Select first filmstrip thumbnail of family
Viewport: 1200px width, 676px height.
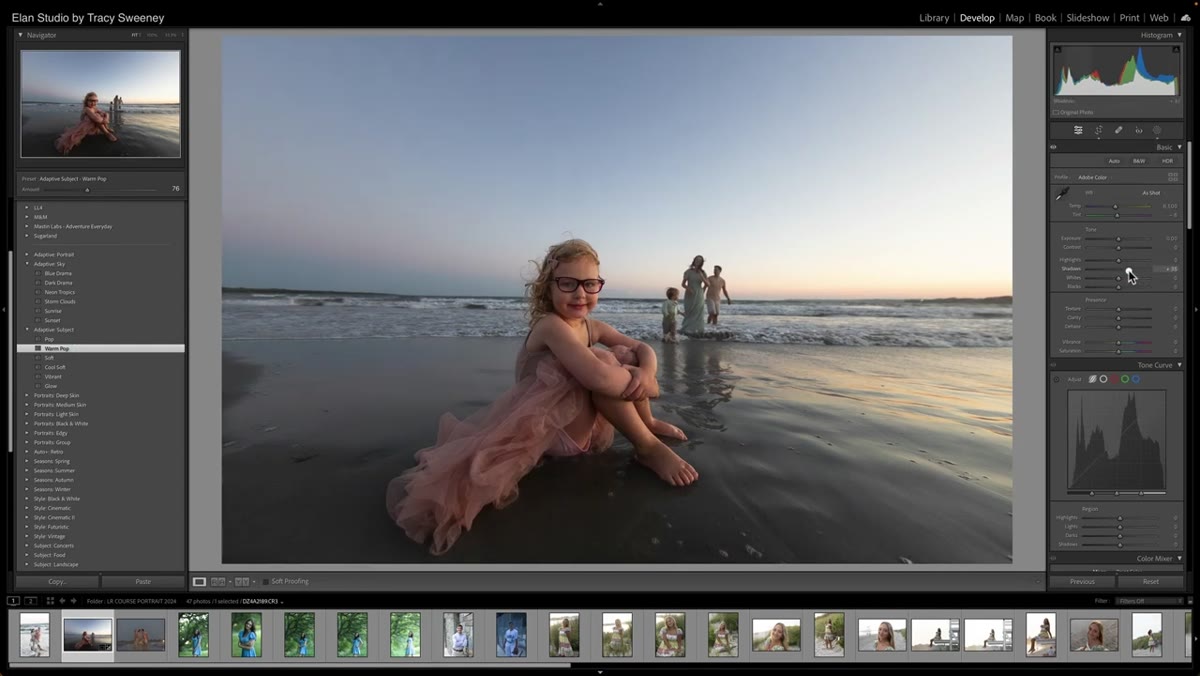point(35,635)
